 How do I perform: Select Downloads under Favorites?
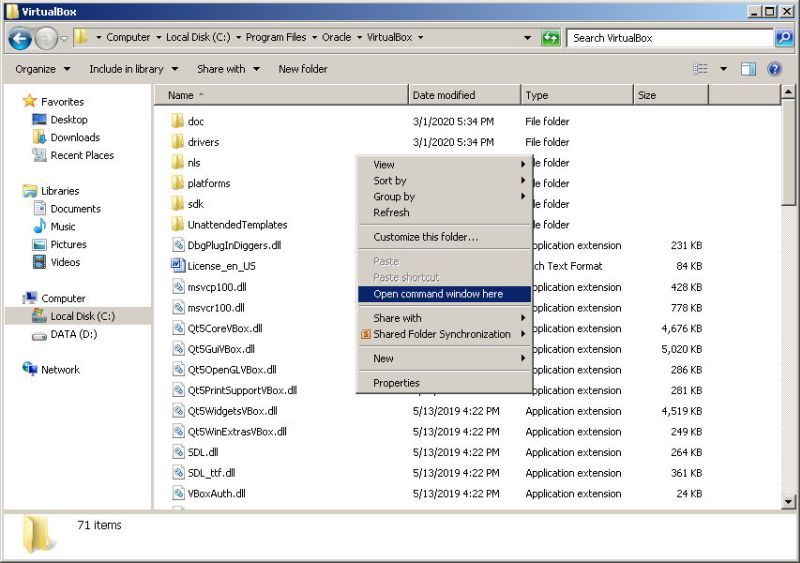75,137
